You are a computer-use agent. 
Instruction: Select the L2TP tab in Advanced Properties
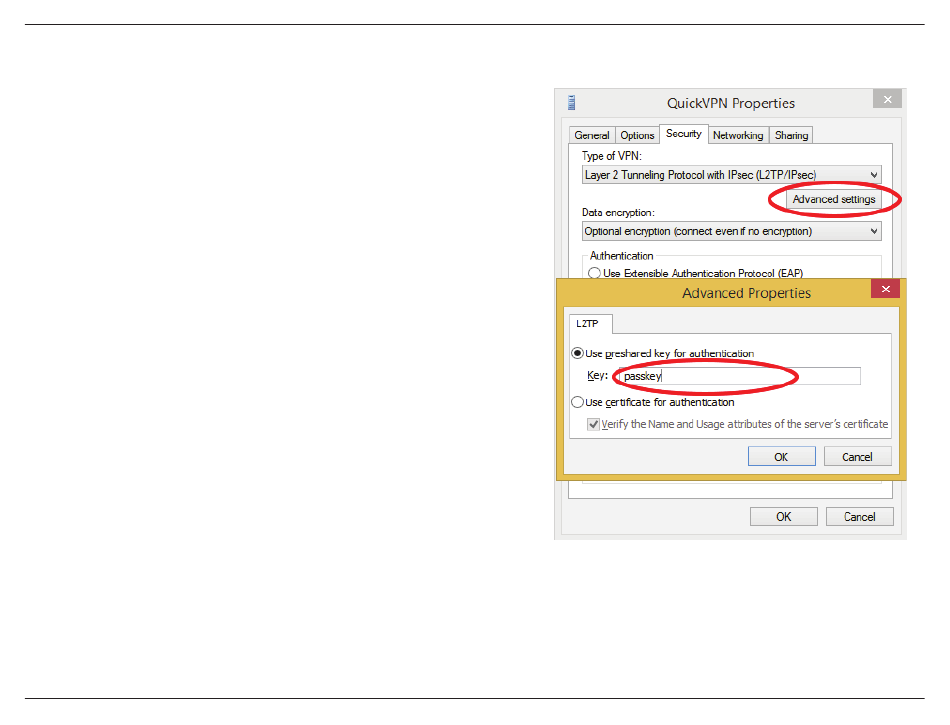[588, 324]
